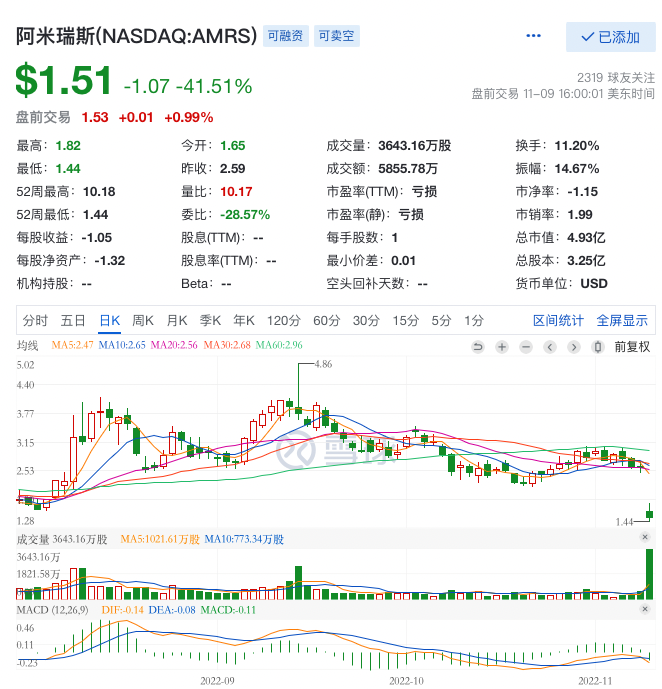Click the MA60:2.96 moving average label
The width and height of the screenshot is (662, 689).
pos(279,345)
